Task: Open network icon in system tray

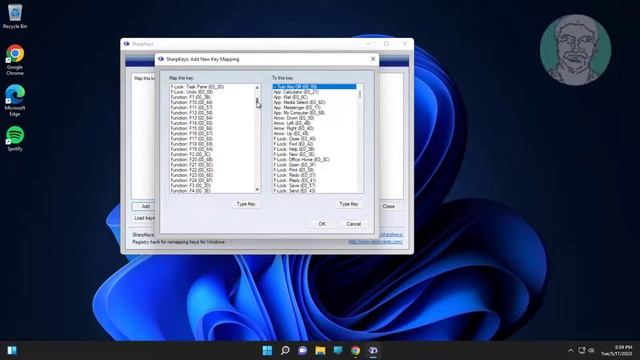Action: pos(582,350)
